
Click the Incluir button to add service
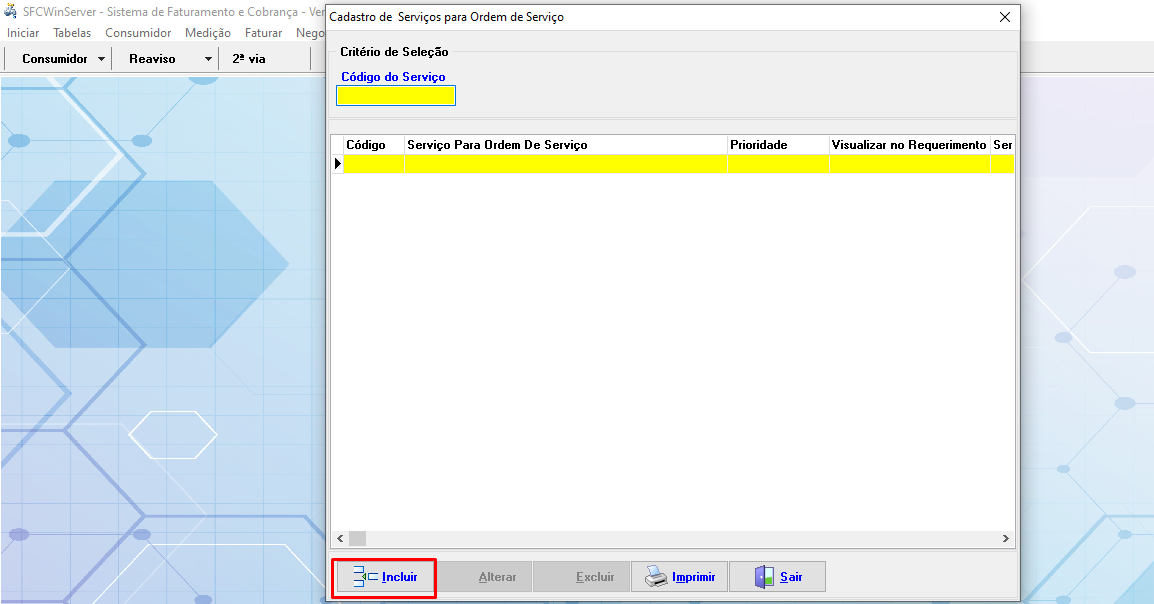(x=384, y=577)
